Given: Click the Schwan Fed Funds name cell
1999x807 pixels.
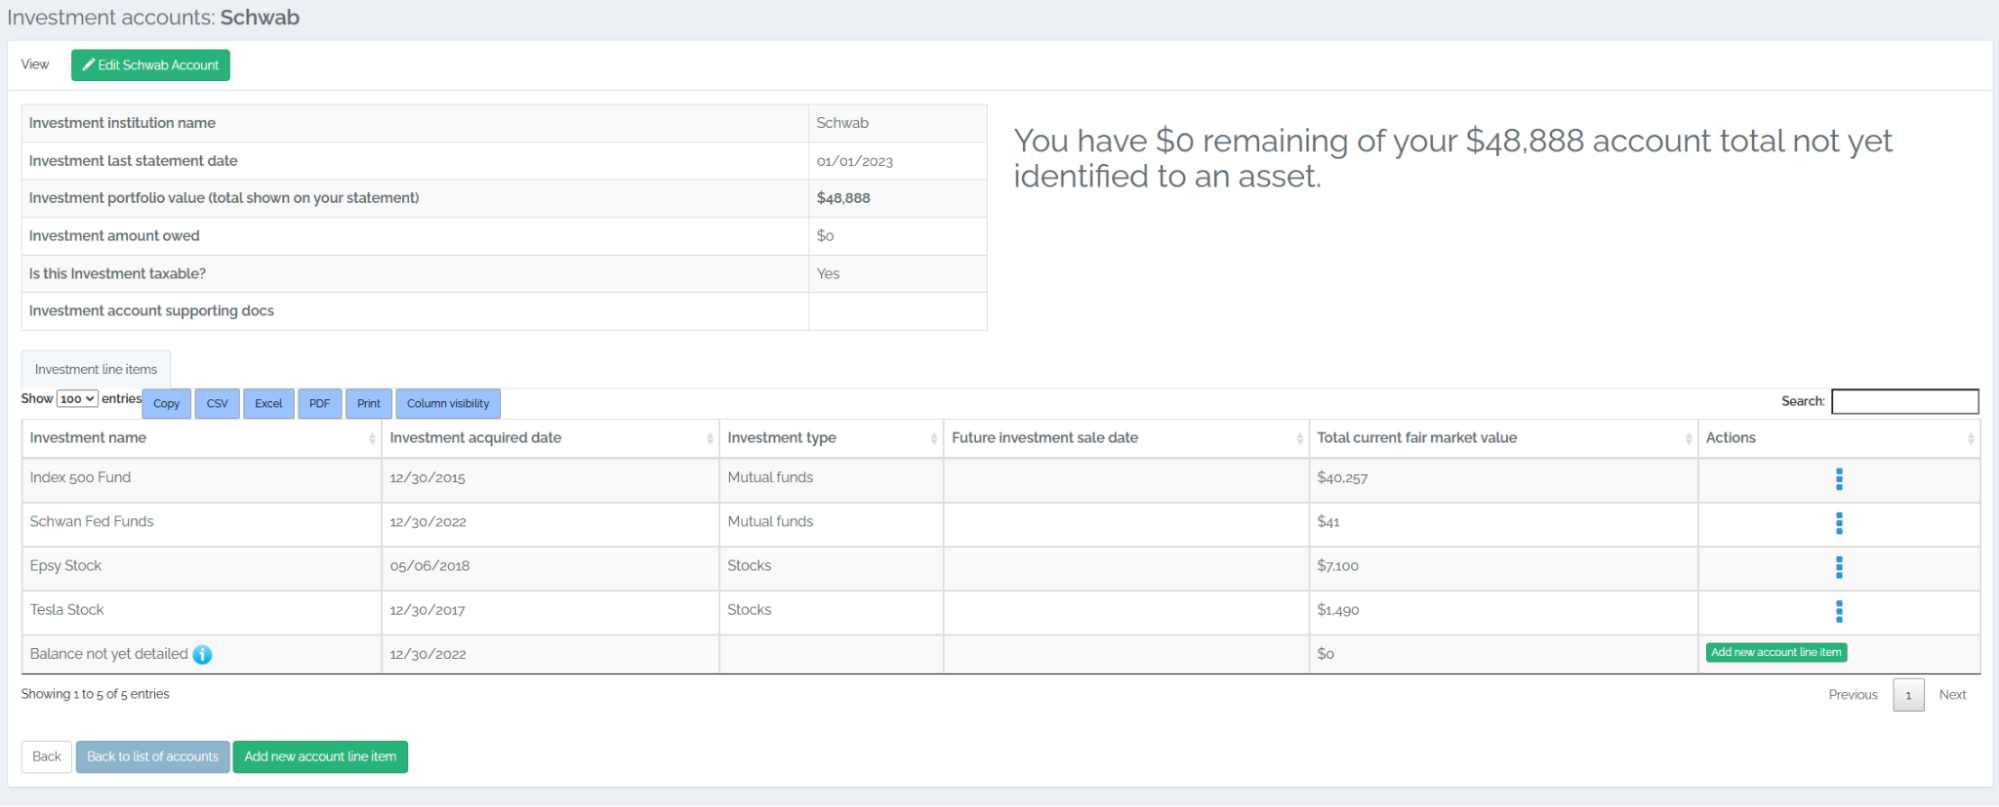Looking at the screenshot, I should pos(201,523).
